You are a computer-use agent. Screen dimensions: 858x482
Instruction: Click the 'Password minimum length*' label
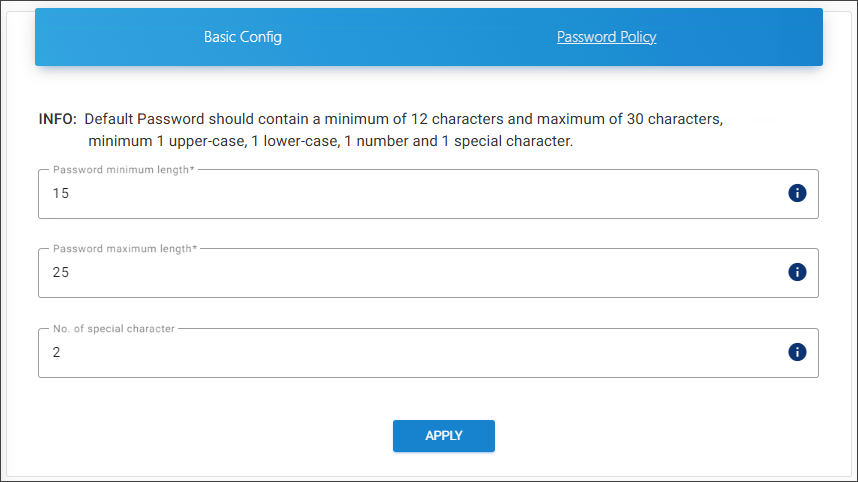point(124,170)
